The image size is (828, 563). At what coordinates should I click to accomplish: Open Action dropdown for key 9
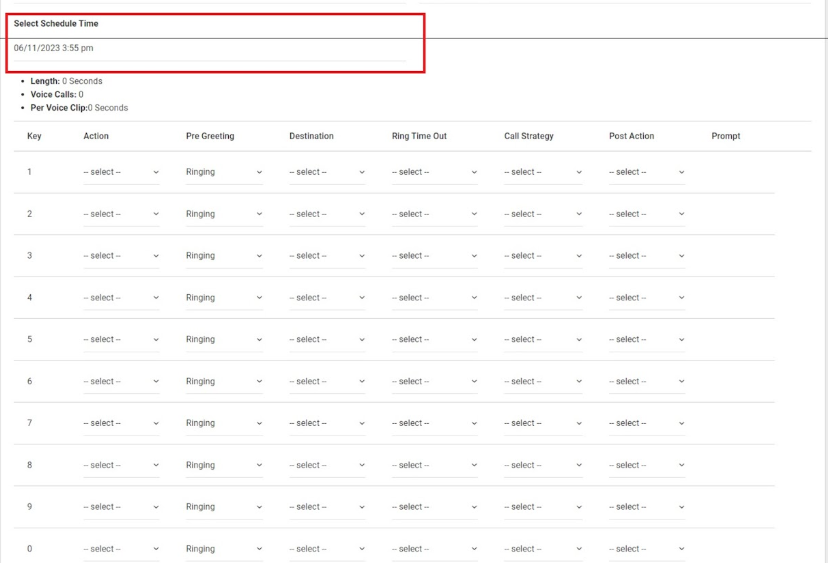point(121,507)
